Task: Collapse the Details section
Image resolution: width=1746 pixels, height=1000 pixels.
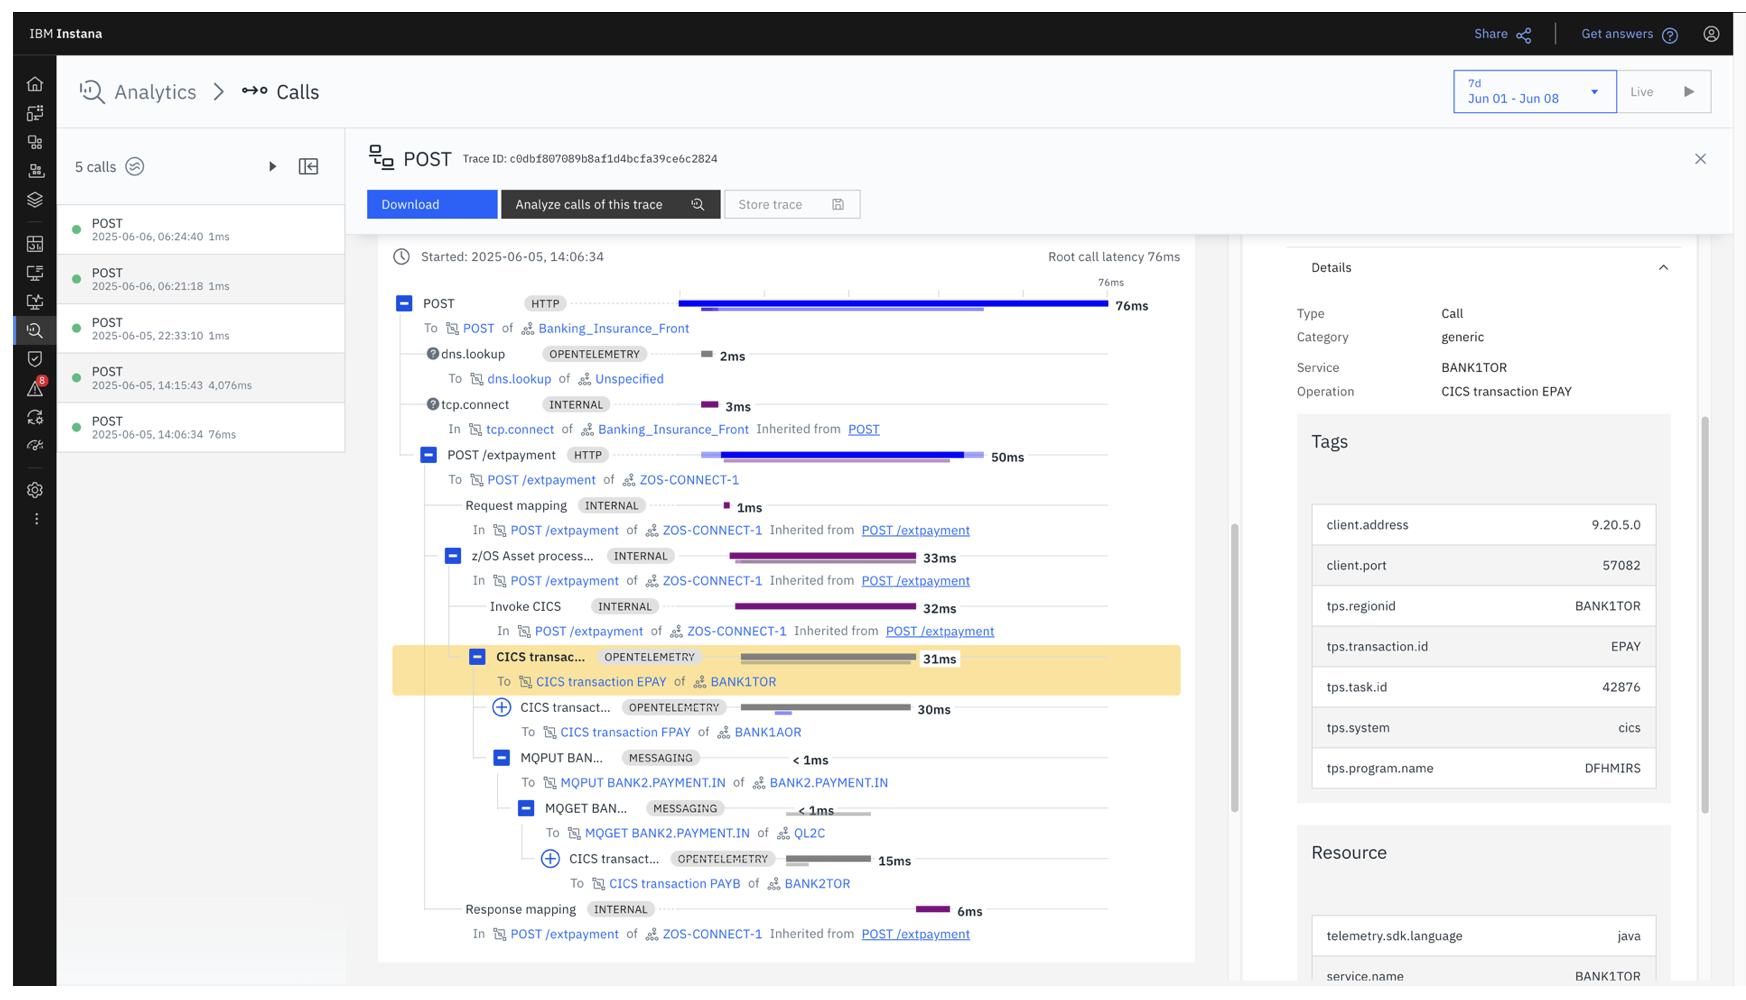Action: click(1663, 268)
